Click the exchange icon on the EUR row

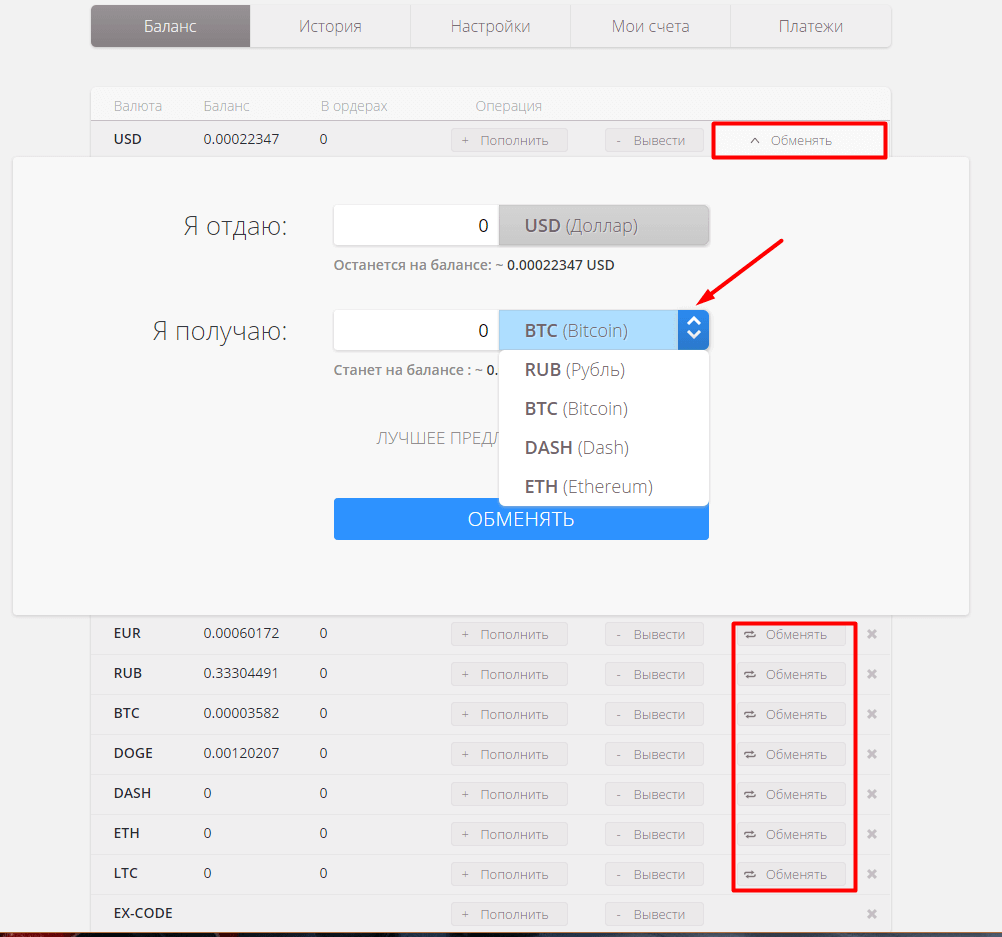748,633
